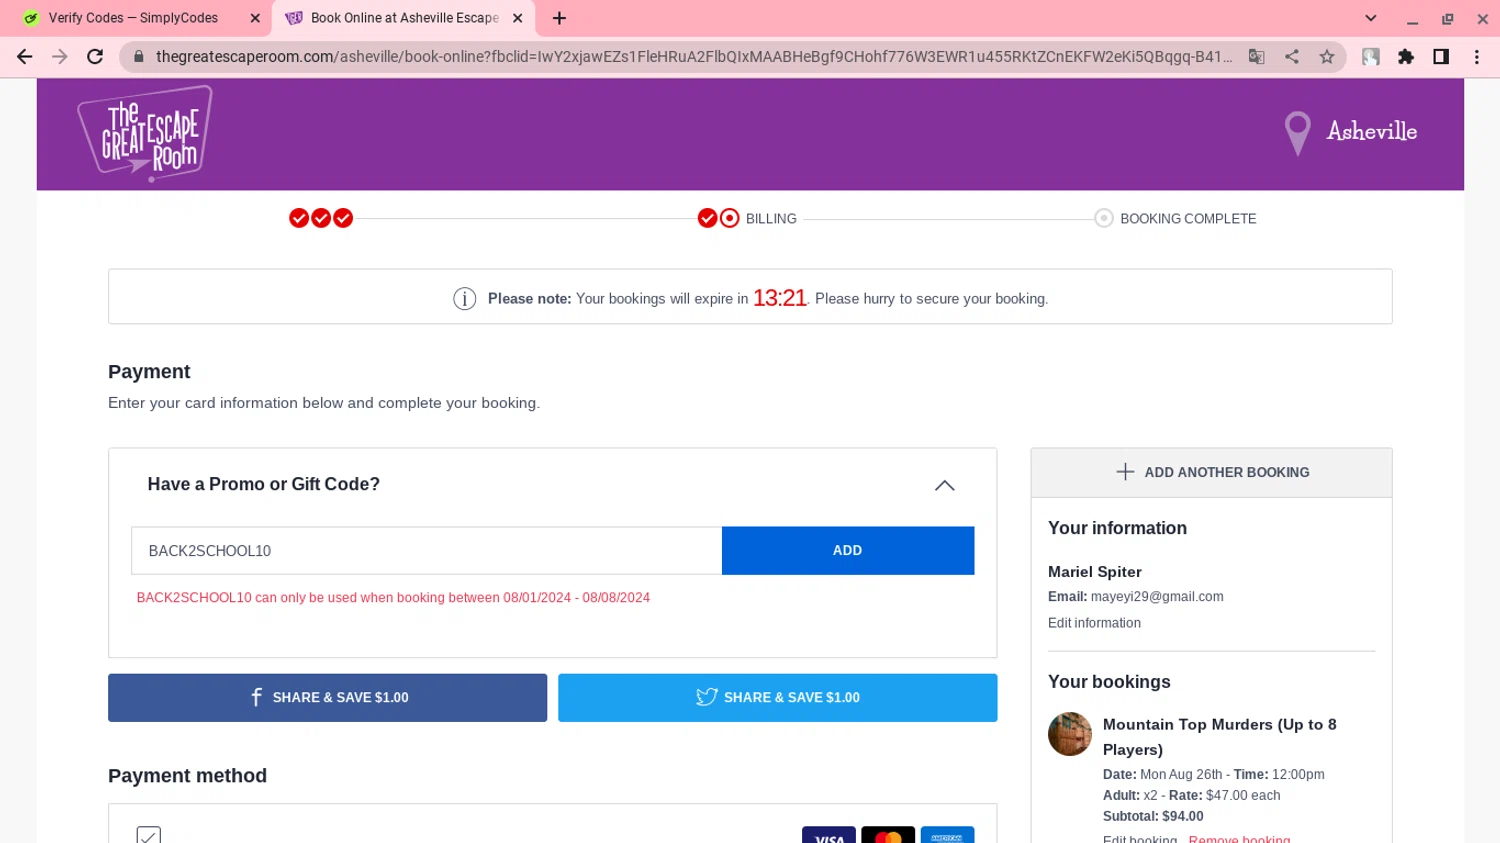This screenshot has width=1500, height=843.
Task: Toggle the browser side panel icon
Action: point(1441,57)
